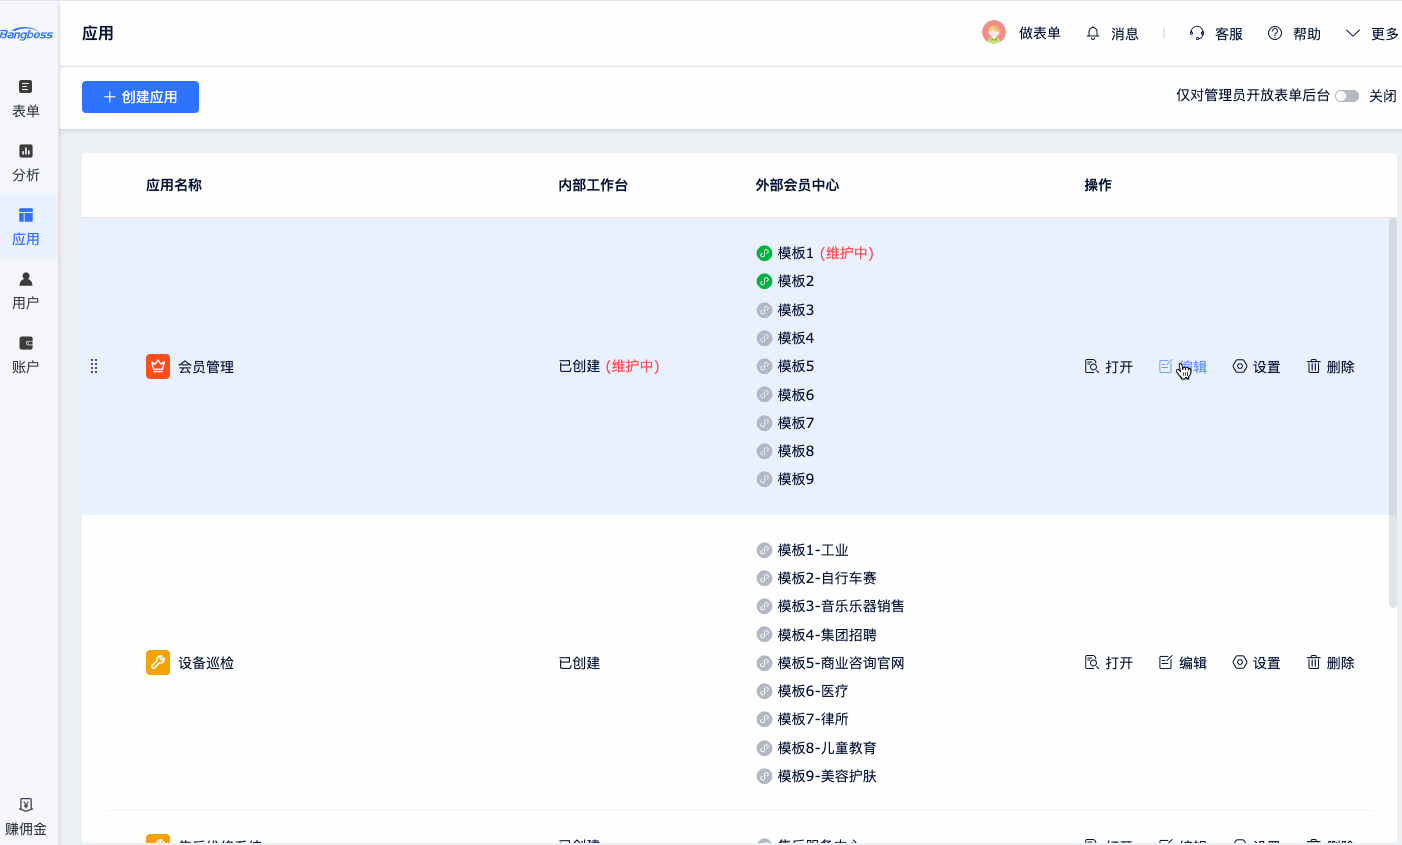Click 打开 for 会员管理 app
The height and width of the screenshot is (845, 1402).
point(1109,367)
